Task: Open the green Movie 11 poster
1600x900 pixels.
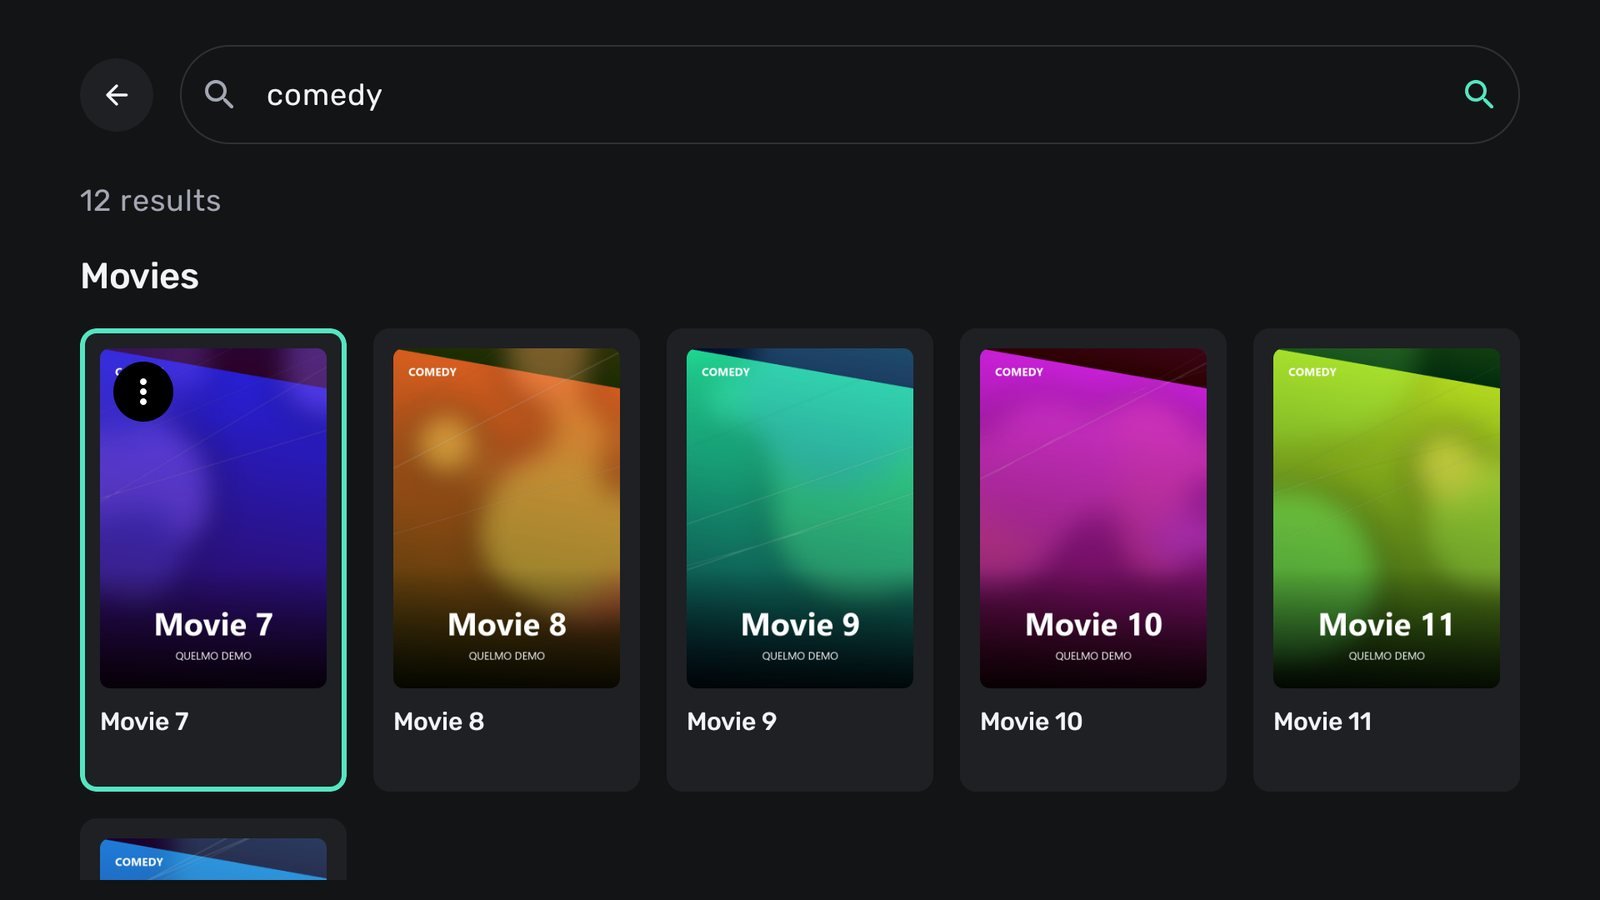Action: pos(1386,518)
